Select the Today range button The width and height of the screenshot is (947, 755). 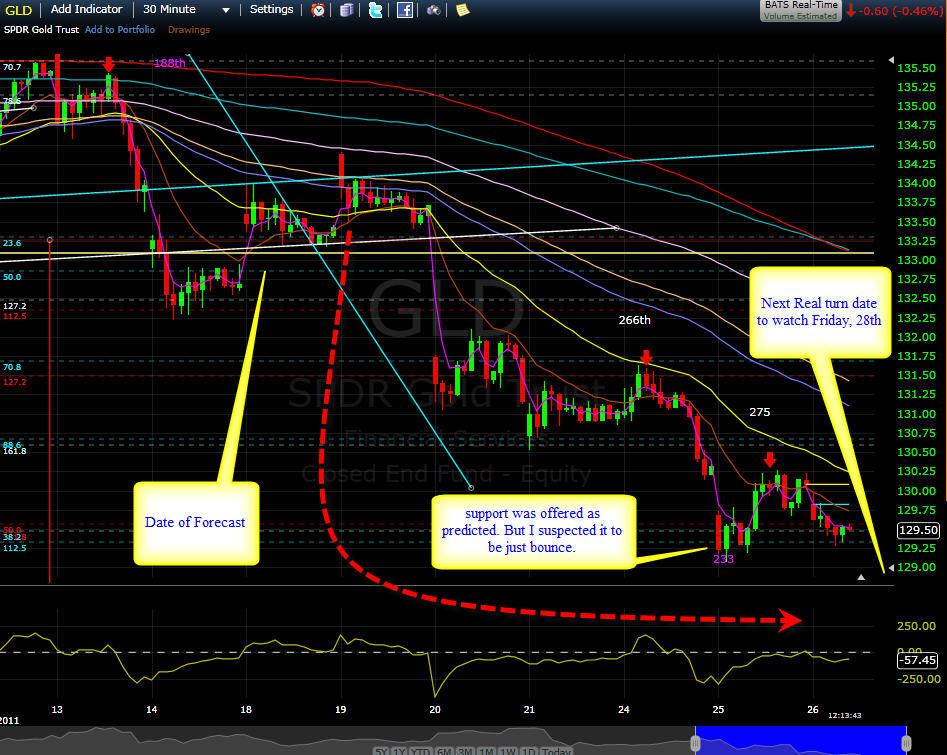pos(556,751)
